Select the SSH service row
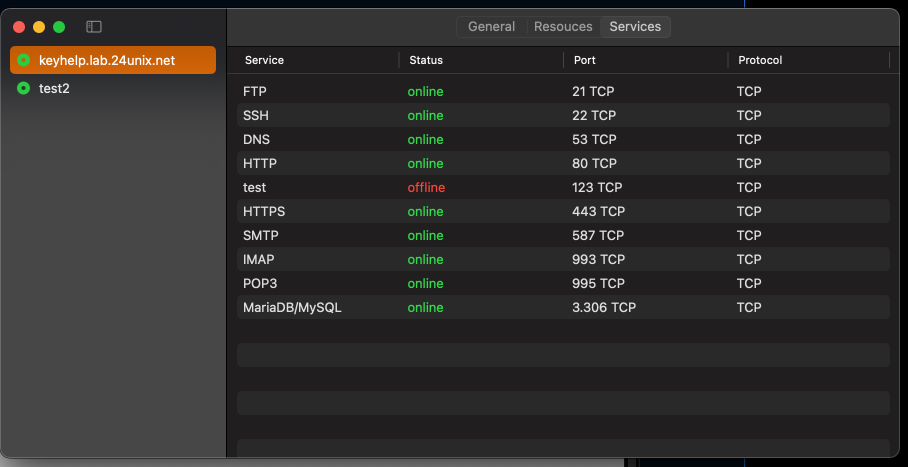Viewport: 908px width, 467px height. point(563,115)
